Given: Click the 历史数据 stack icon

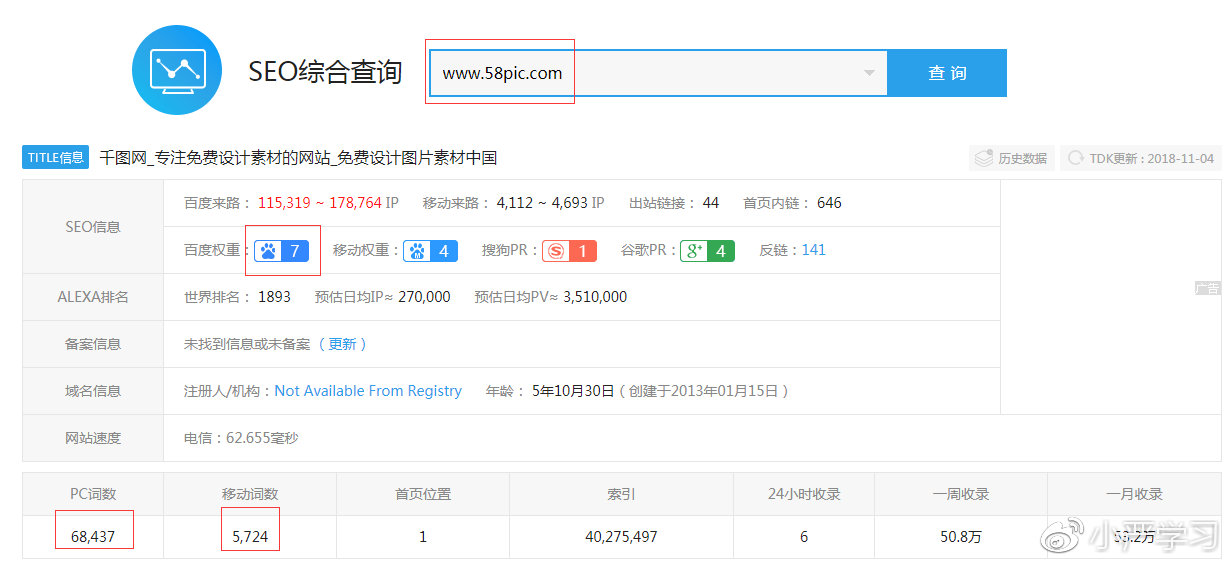Looking at the screenshot, I should click(x=984, y=158).
